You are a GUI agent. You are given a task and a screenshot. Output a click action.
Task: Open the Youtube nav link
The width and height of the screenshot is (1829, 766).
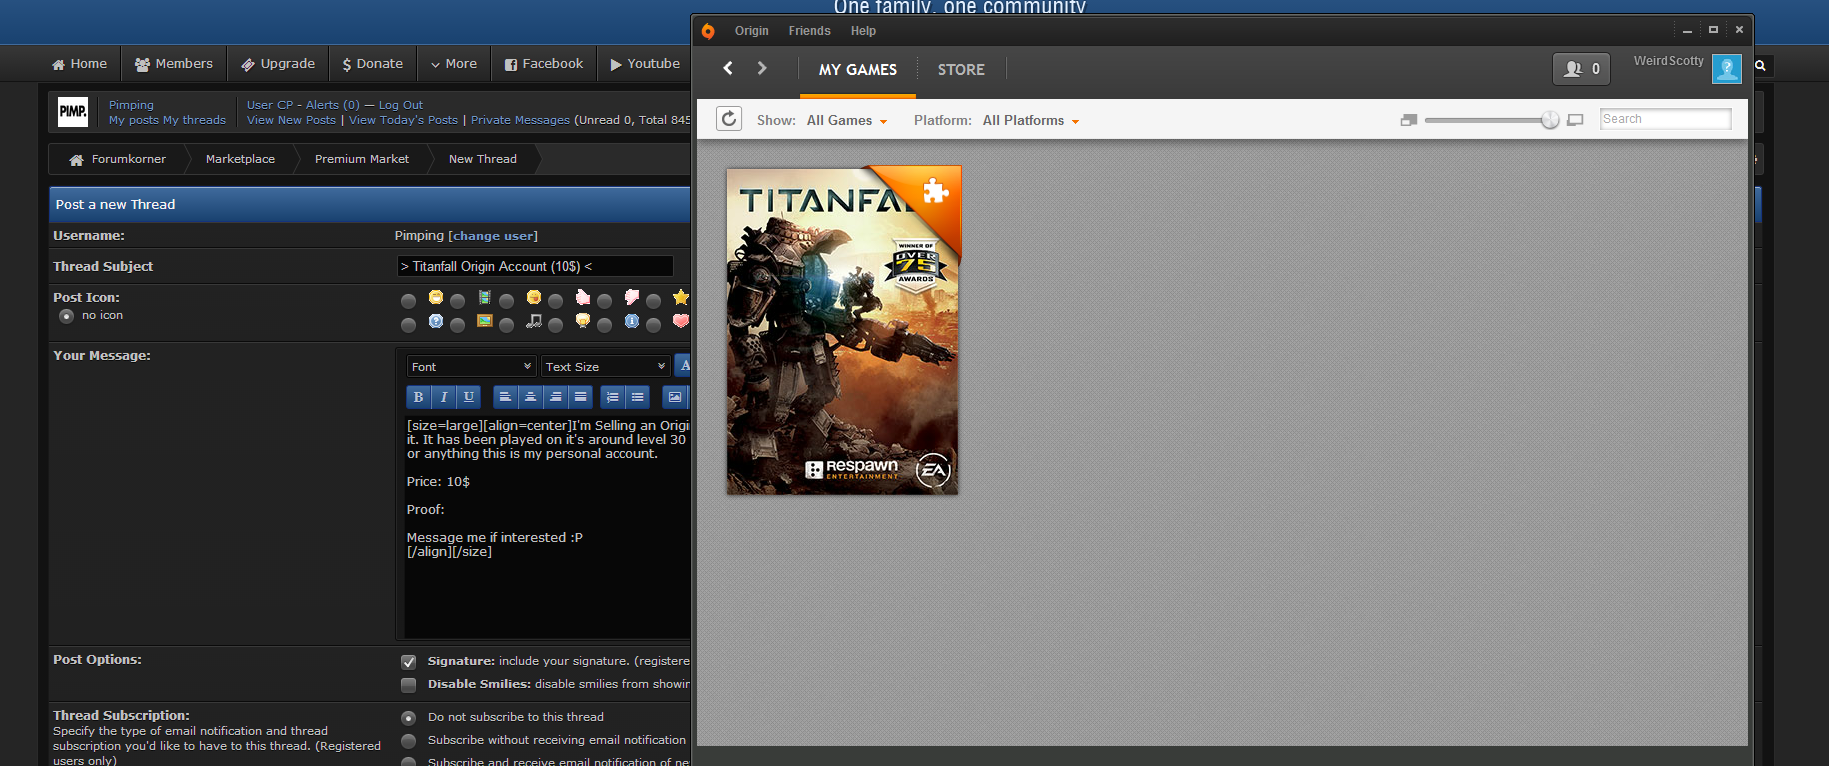coord(645,63)
